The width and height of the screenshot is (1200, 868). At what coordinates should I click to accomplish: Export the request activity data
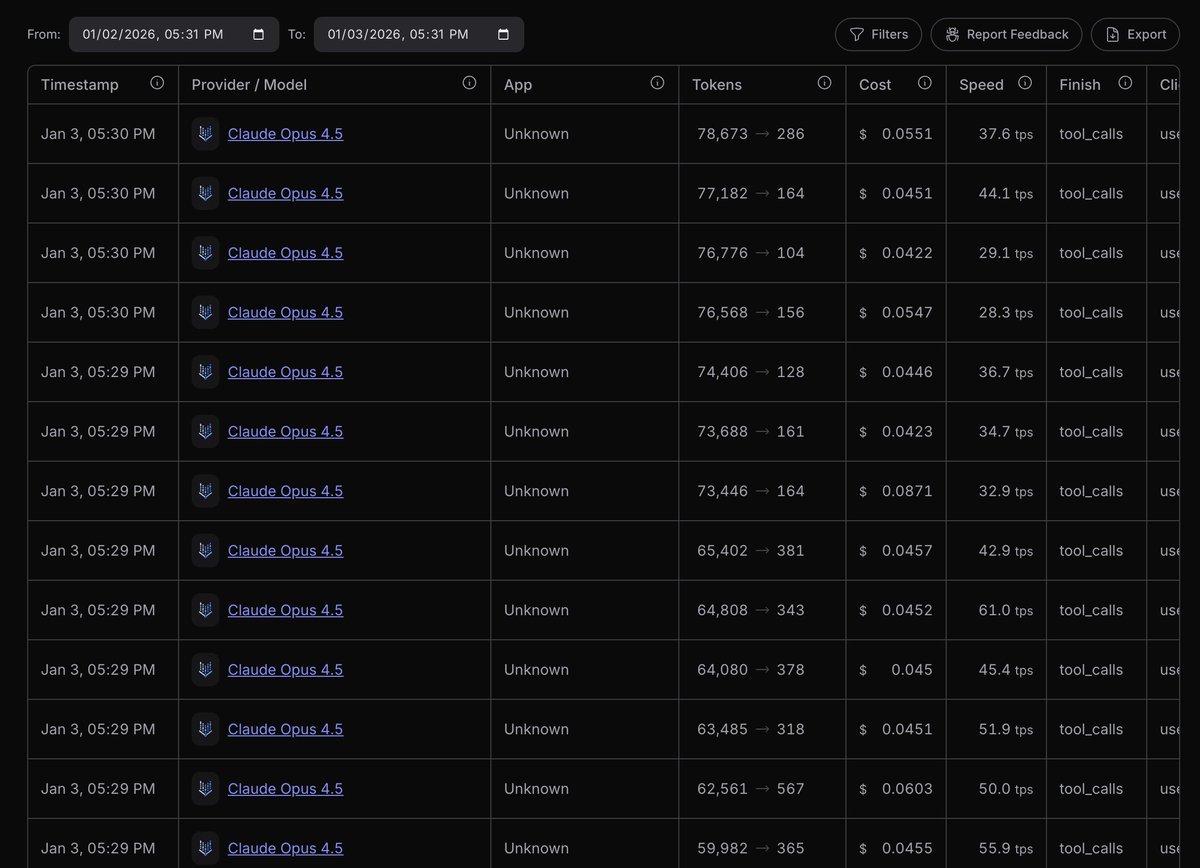coord(1135,33)
